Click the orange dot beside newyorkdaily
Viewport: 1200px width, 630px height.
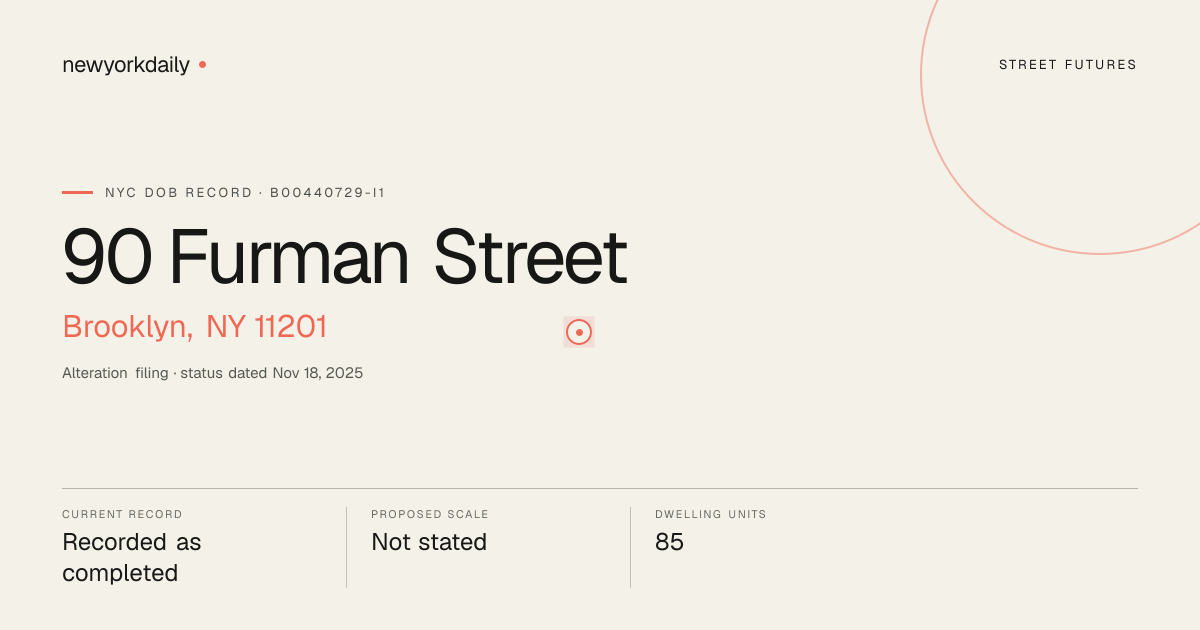coord(202,64)
